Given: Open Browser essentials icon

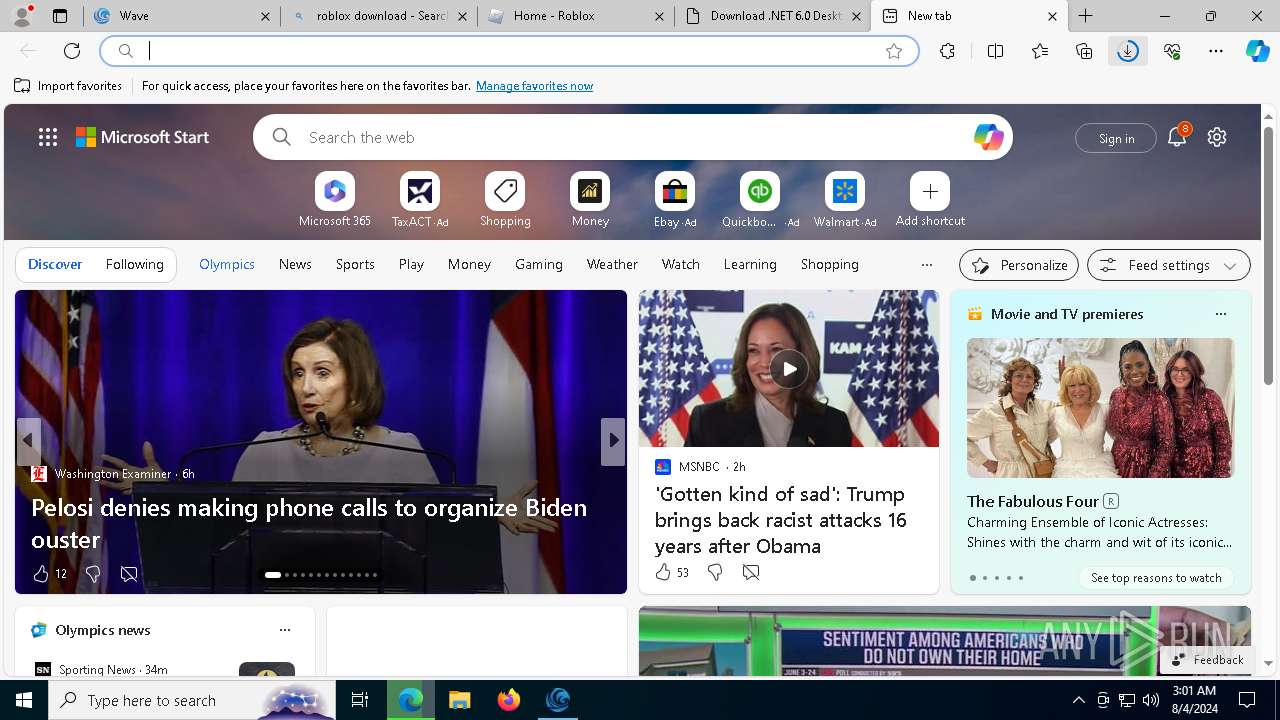Looking at the screenshot, I should [1172, 51].
